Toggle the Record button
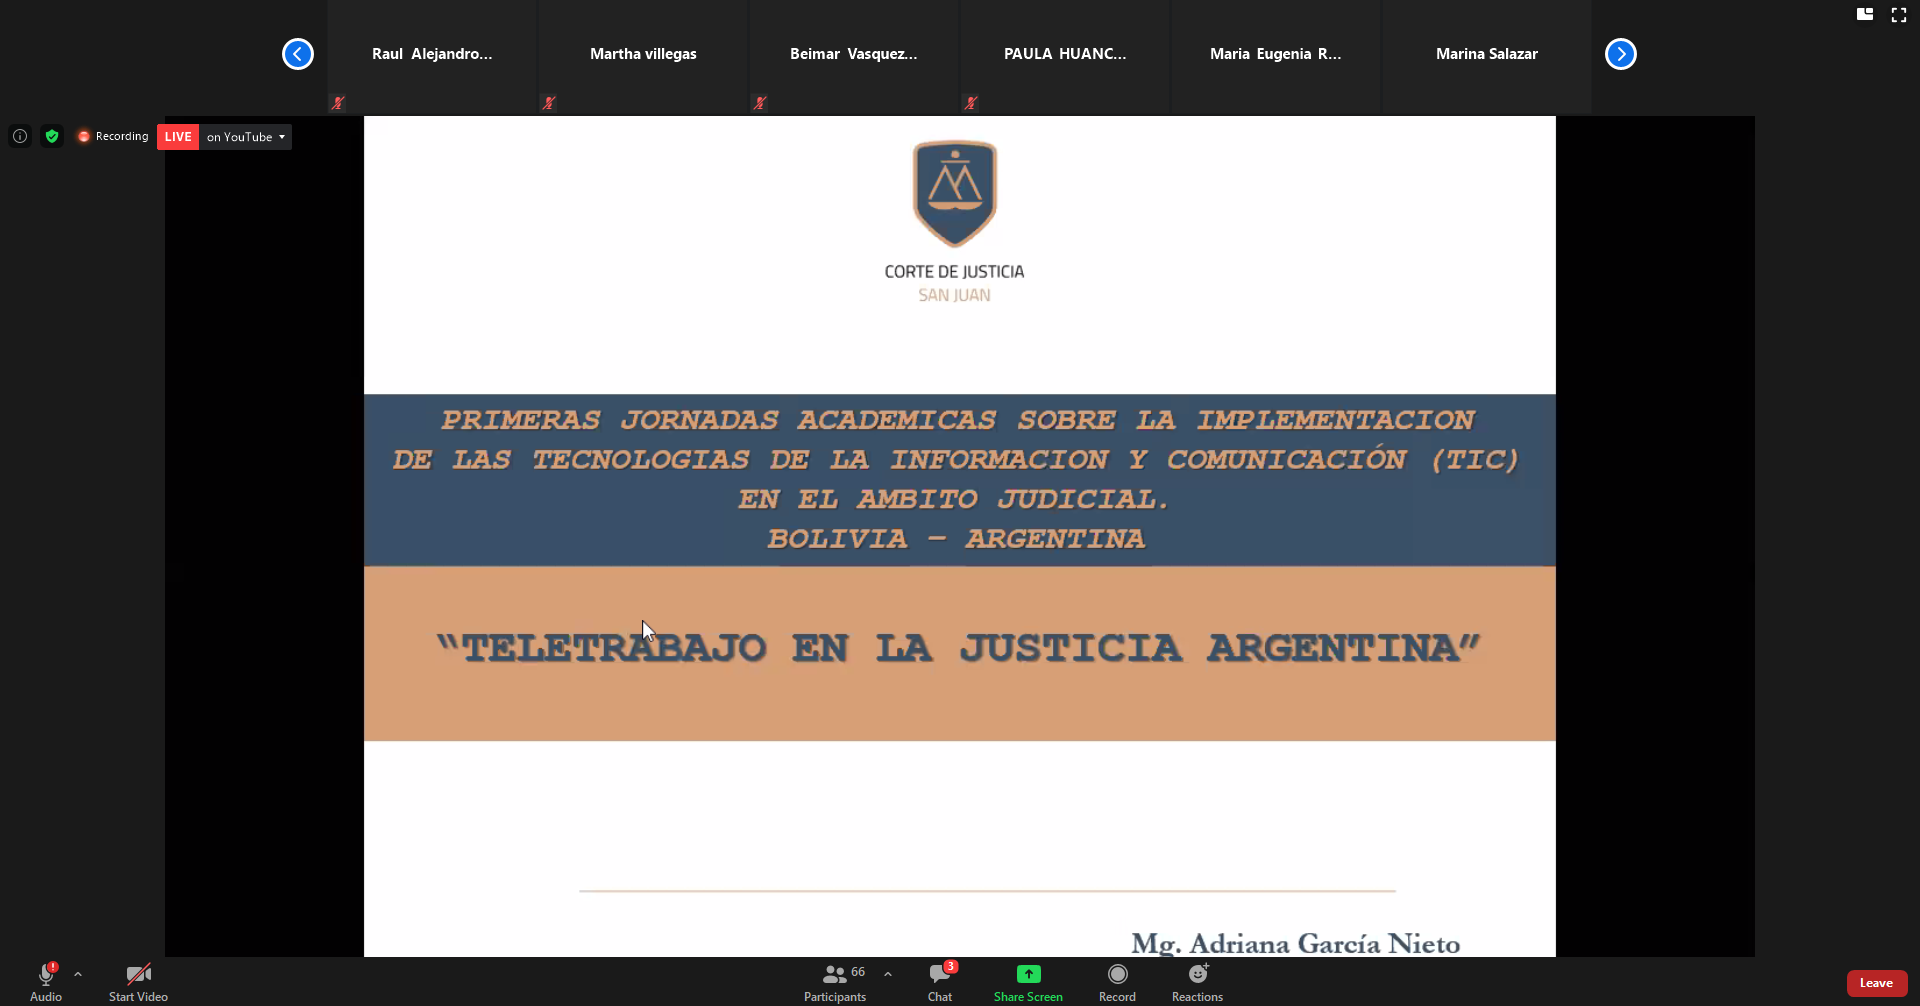 click(x=1117, y=981)
